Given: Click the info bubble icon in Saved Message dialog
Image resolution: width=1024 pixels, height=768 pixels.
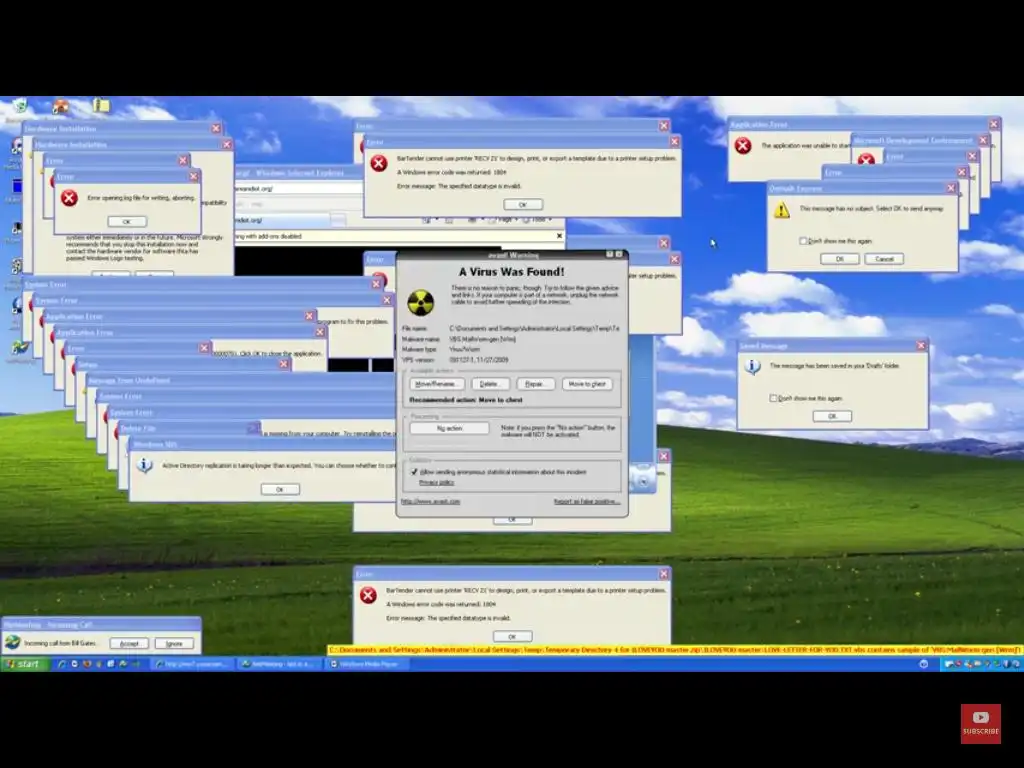Looking at the screenshot, I should tap(752, 366).
